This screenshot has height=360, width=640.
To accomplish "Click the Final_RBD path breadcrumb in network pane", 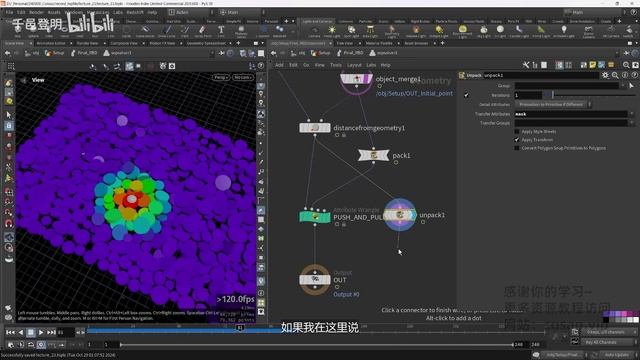I will [x=349, y=53].
